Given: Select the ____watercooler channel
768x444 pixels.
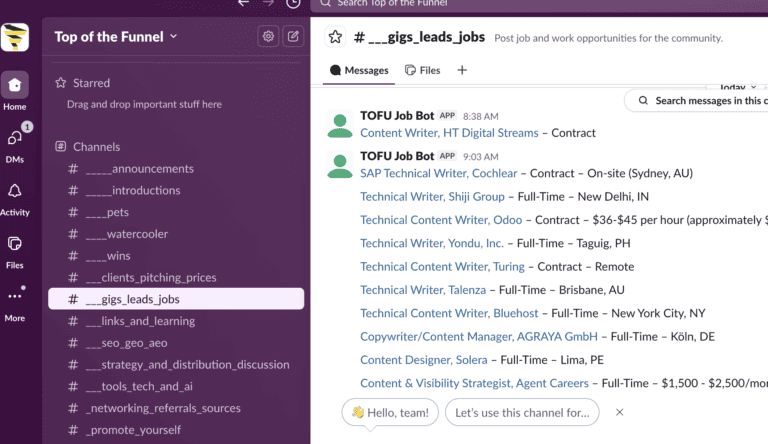Looking at the screenshot, I should click(126, 234).
